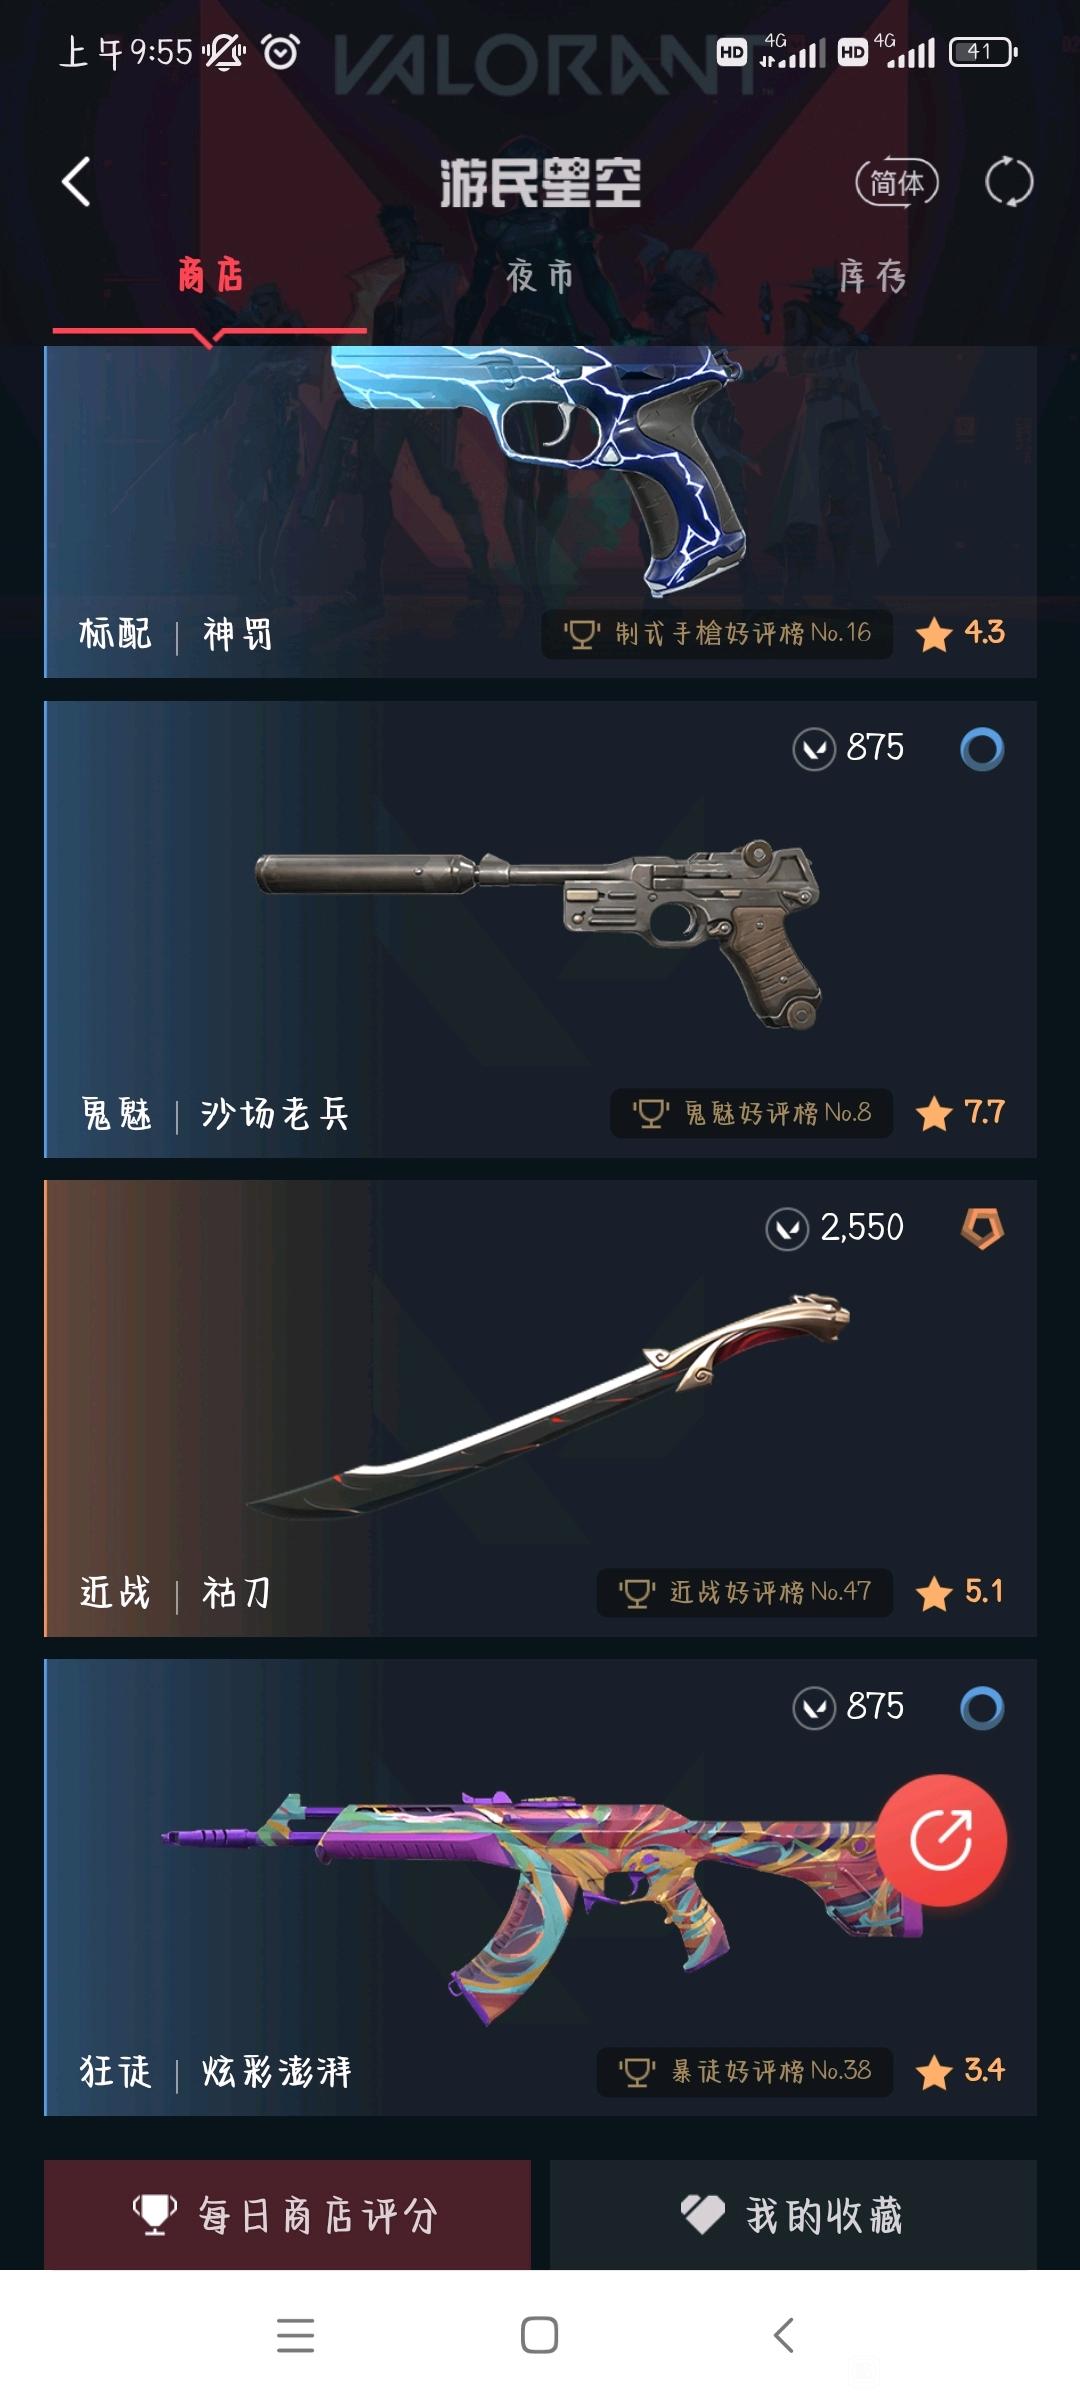Open the 库存 tab

pyautogui.click(x=872, y=276)
